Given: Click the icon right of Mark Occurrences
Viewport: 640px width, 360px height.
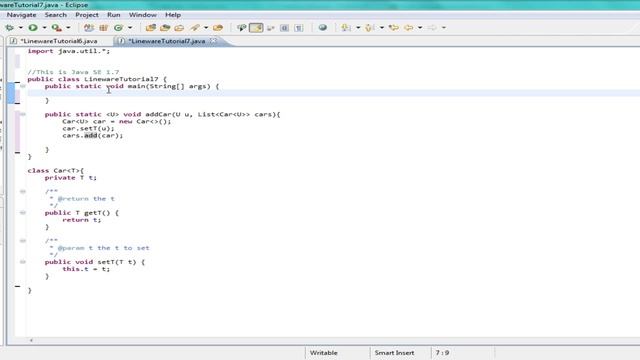Looking at the screenshot, I should (271, 28).
